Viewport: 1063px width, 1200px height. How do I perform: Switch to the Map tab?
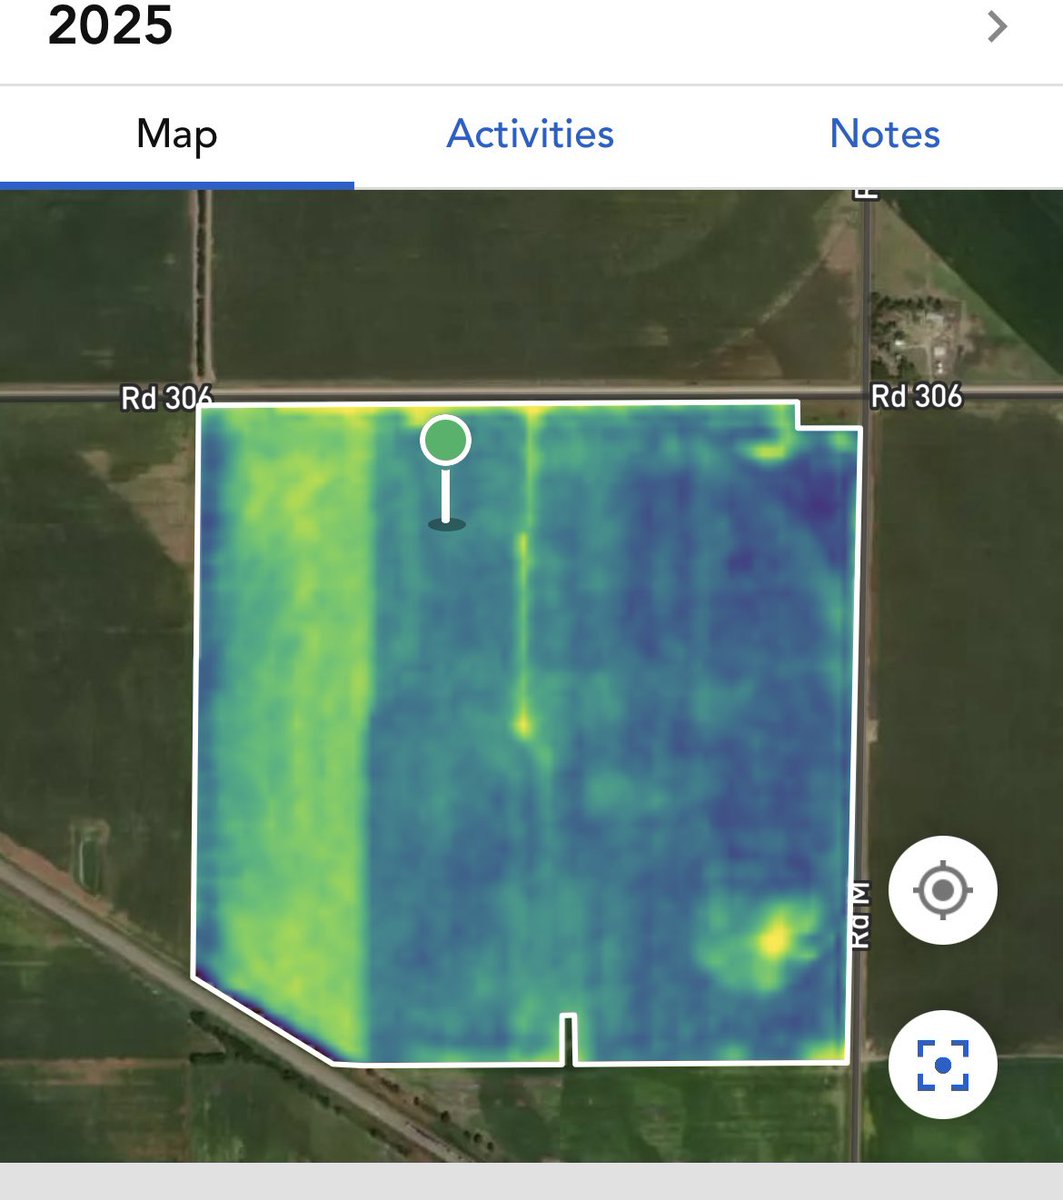point(177,134)
